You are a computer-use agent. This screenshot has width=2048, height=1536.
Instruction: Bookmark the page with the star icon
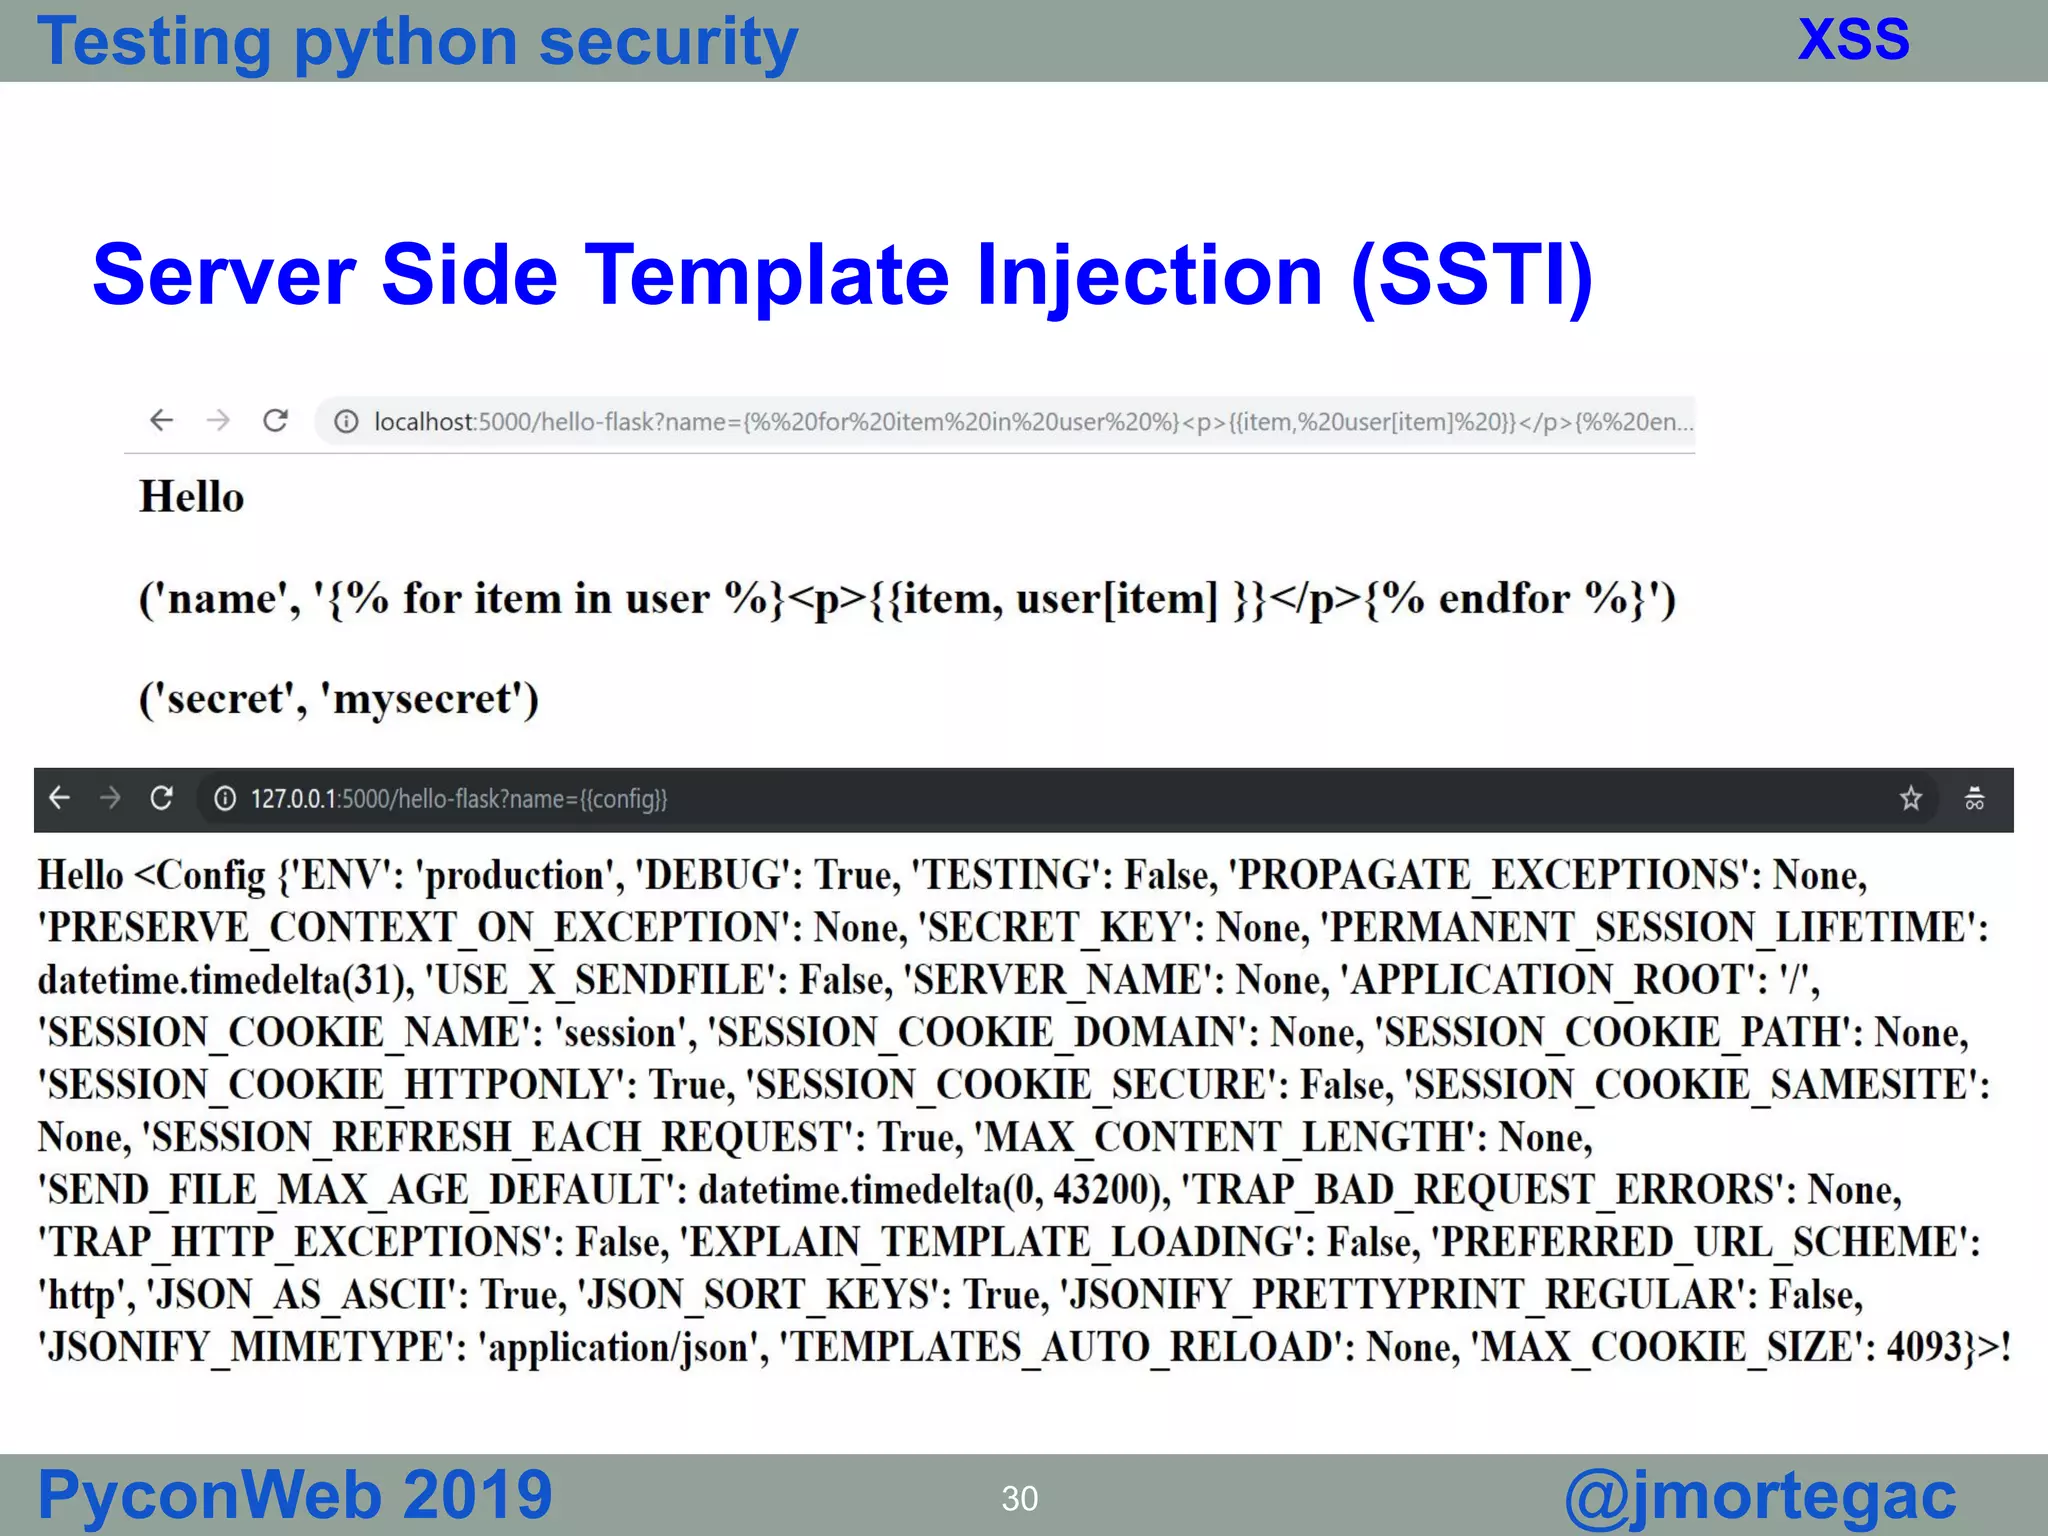click(x=1911, y=798)
